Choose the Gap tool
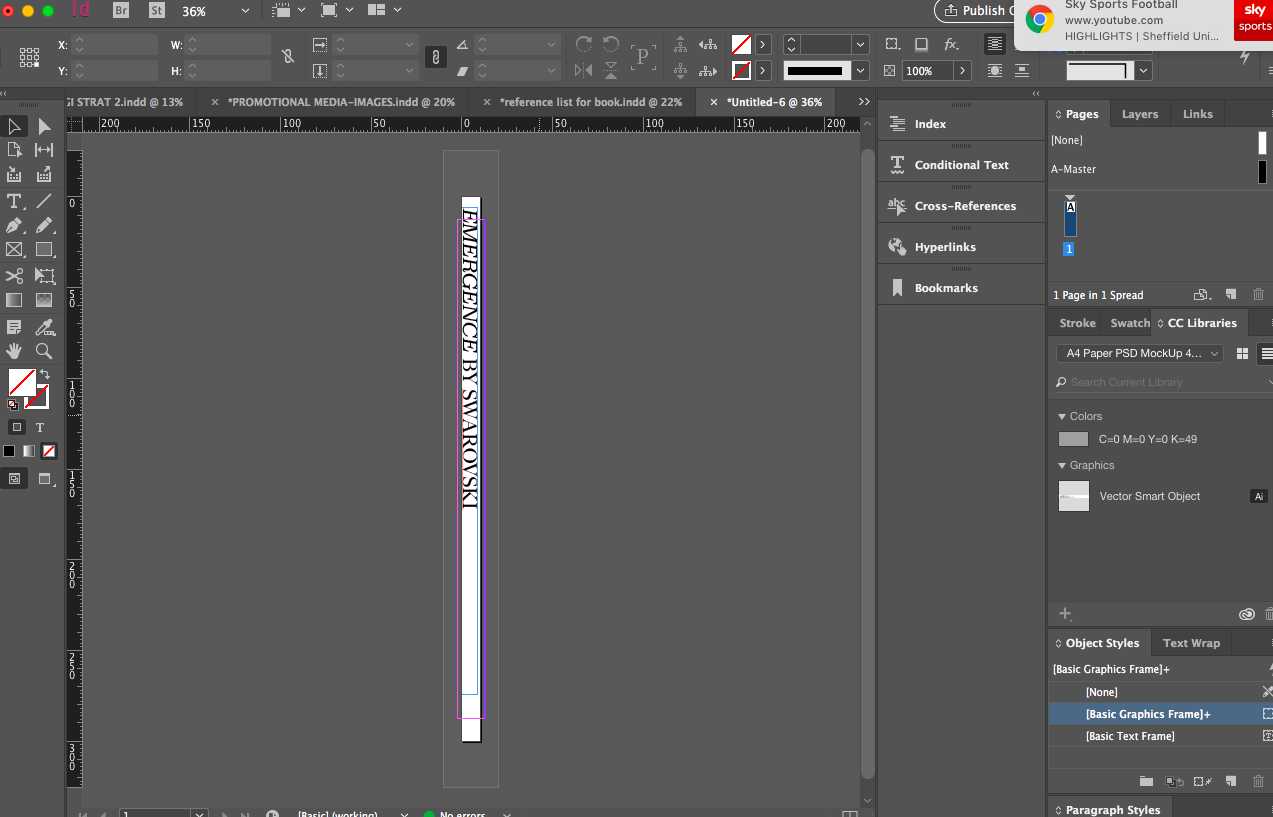 coord(44,150)
